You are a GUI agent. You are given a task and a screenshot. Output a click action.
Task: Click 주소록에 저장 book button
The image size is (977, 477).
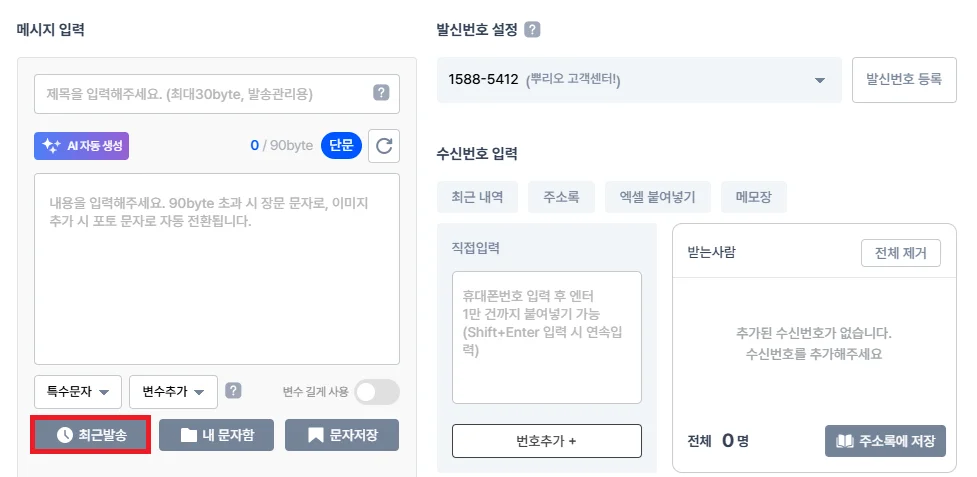click(885, 441)
